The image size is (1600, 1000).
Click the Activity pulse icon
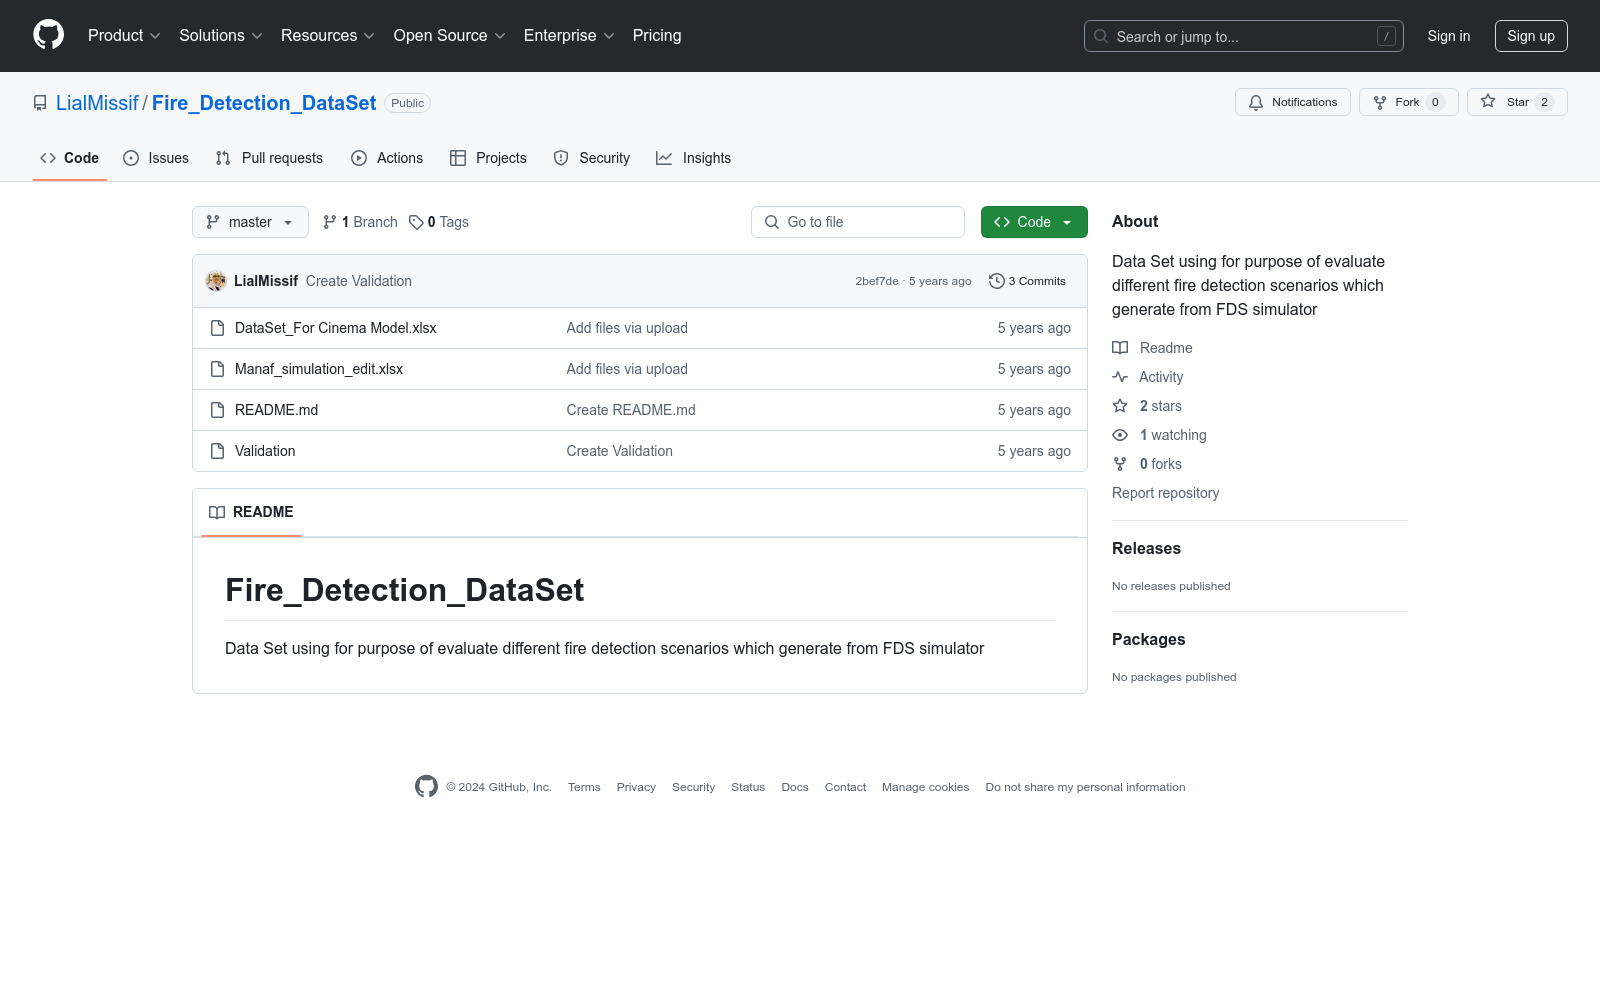tap(1120, 377)
